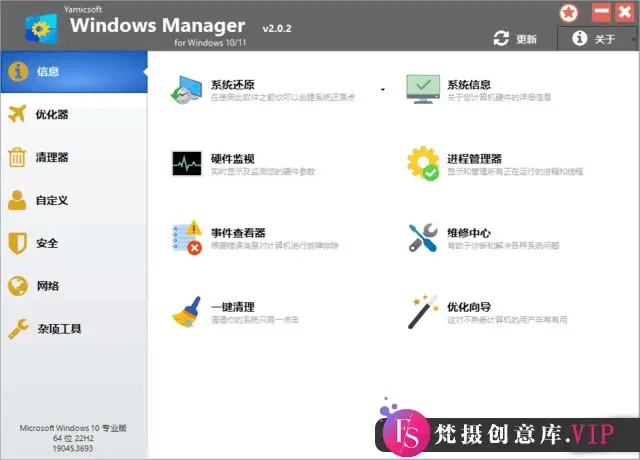Switch to the 清理器 tab
Viewport: 640px width, 460px height.
coord(74,157)
